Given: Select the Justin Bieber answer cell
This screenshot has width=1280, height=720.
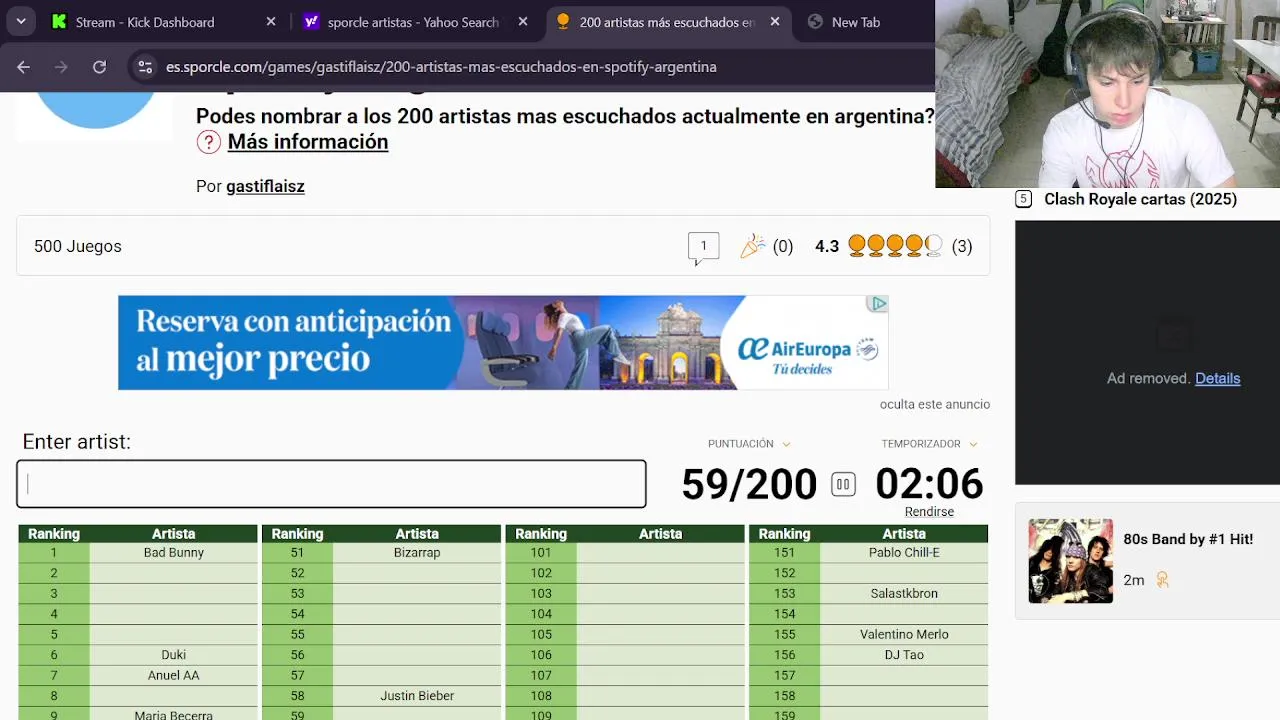Looking at the screenshot, I should click(x=417, y=696).
